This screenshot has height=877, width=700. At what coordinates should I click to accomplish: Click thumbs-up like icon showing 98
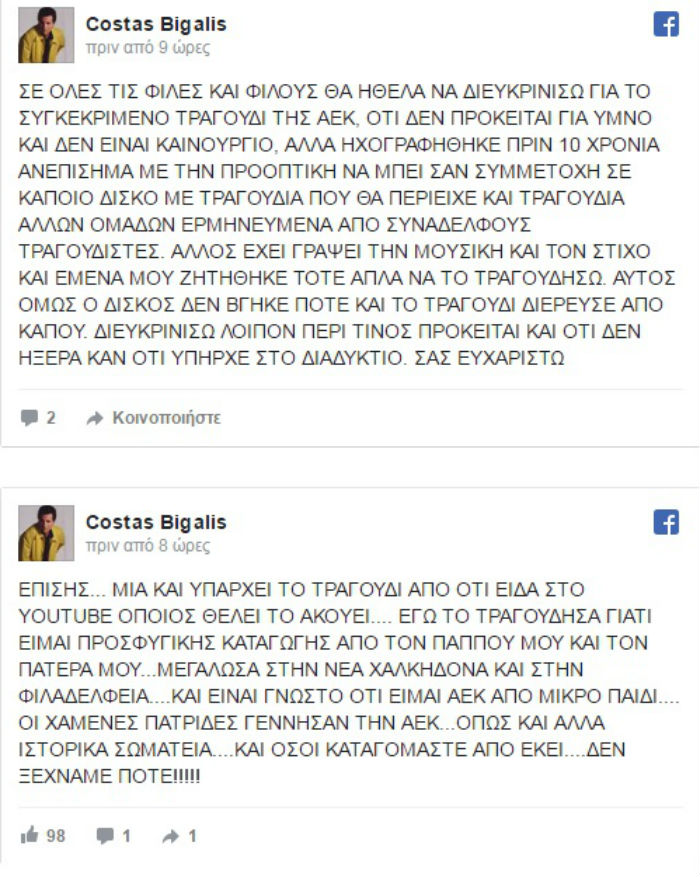(29, 835)
